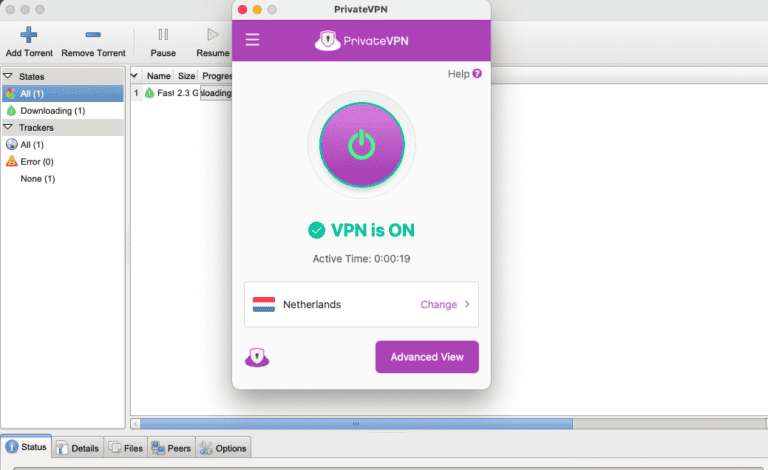This screenshot has width=768, height=470.
Task: Select Downloading (1) state filter
Action: click(63, 111)
